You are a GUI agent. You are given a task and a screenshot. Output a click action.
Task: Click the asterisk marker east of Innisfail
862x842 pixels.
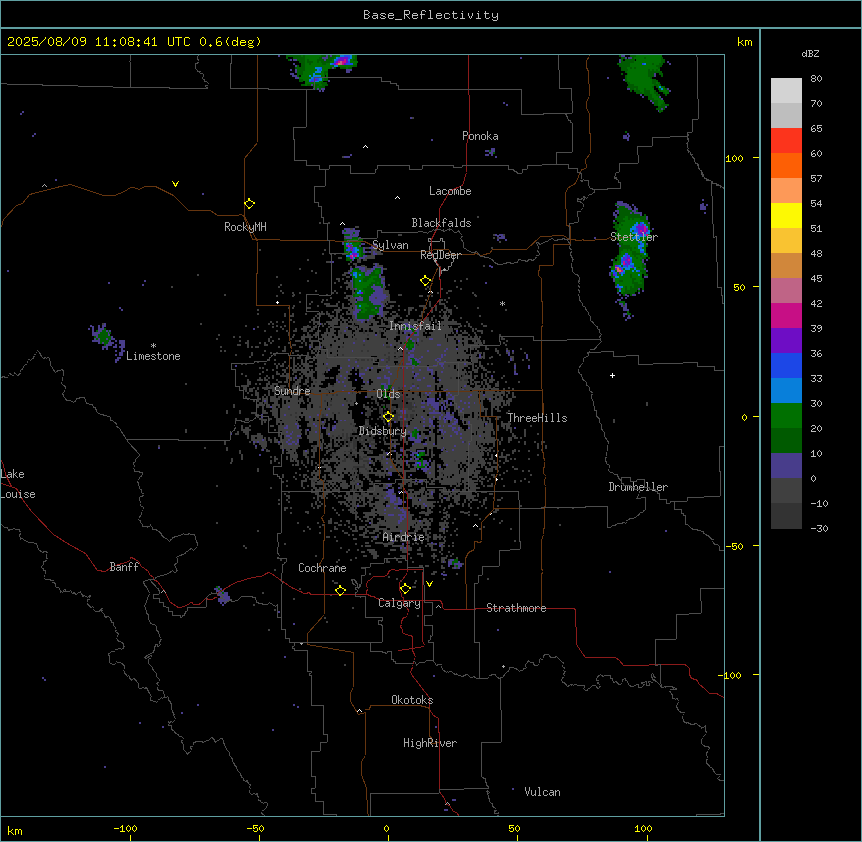pos(502,303)
